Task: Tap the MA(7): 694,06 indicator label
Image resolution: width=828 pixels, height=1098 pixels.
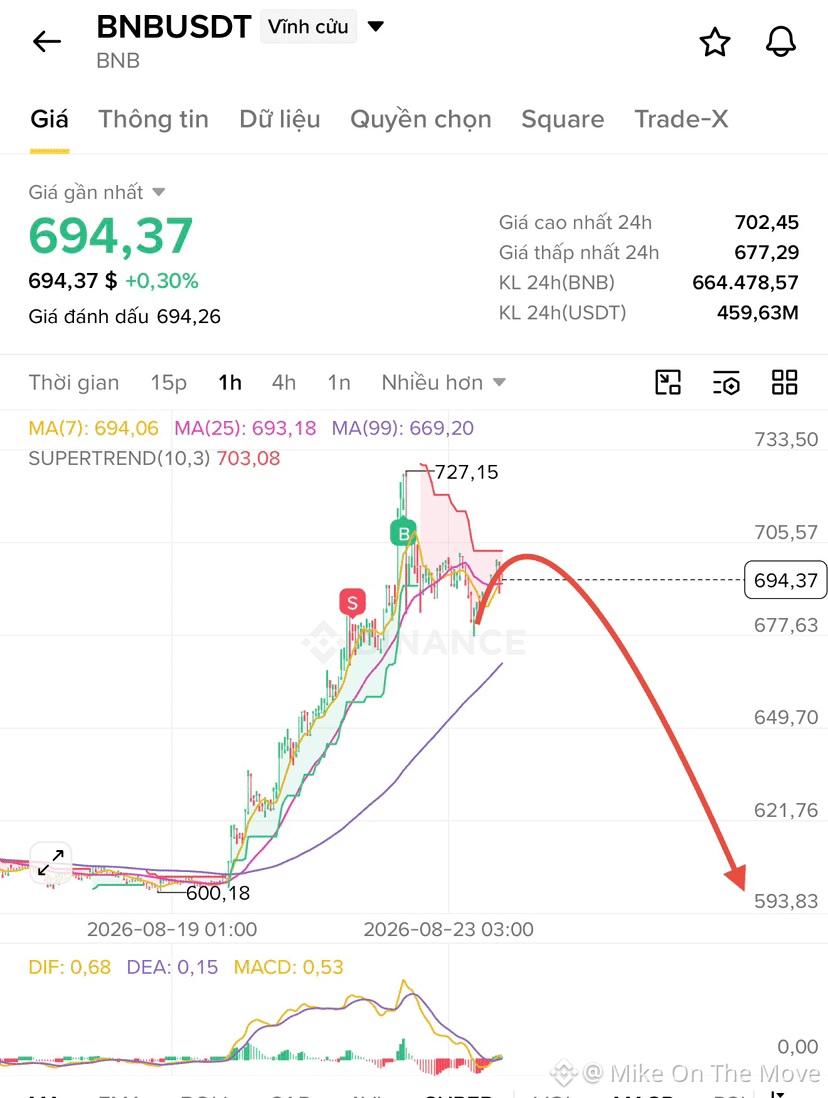Action: point(93,428)
